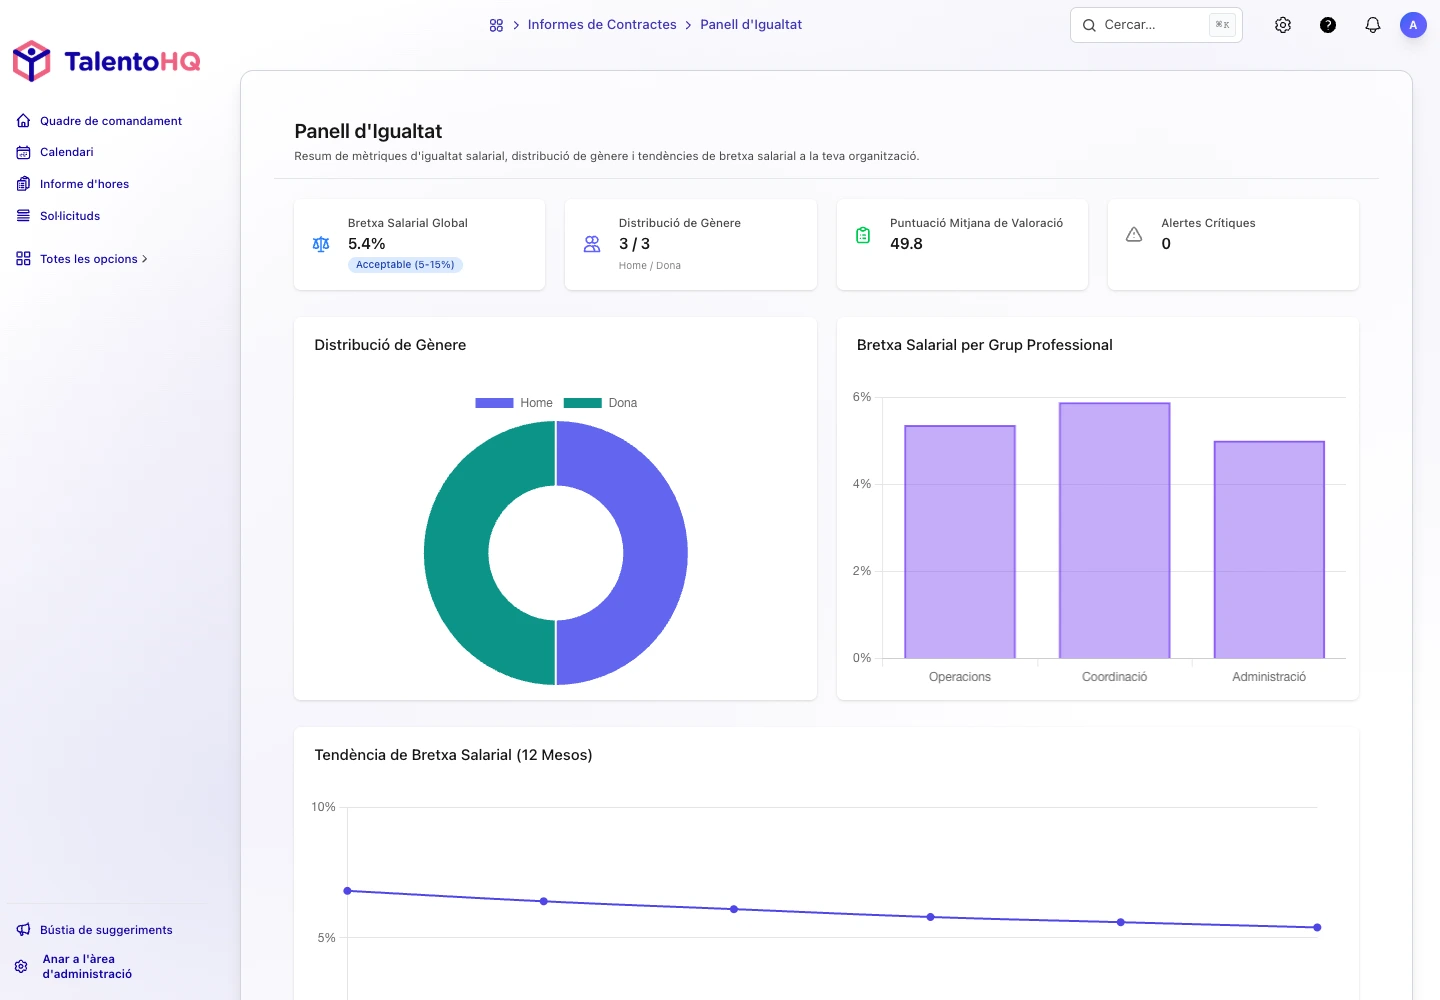Image resolution: width=1440 pixels, height=1000 pixels.
Task: Click the Tendència de Bretxa Salarial (12 Mesos) title
Action: click(453, 755)
